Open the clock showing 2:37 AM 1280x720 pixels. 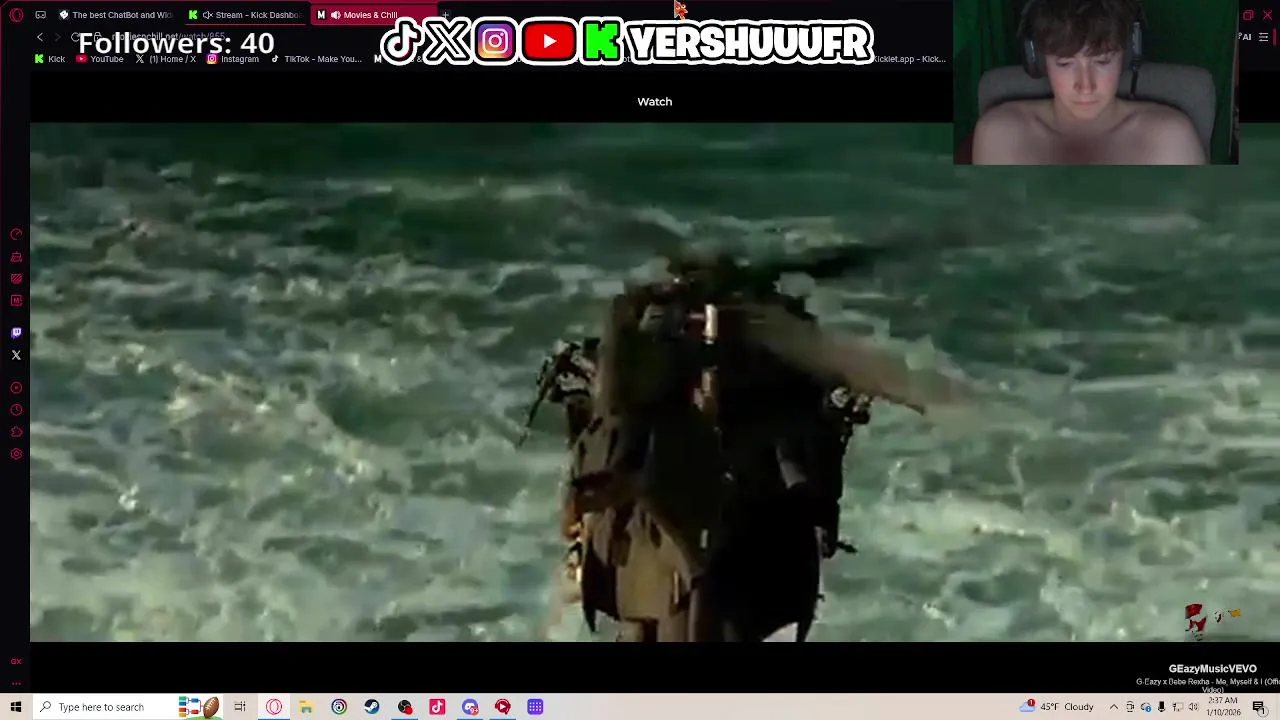[x=1223, y=707]
